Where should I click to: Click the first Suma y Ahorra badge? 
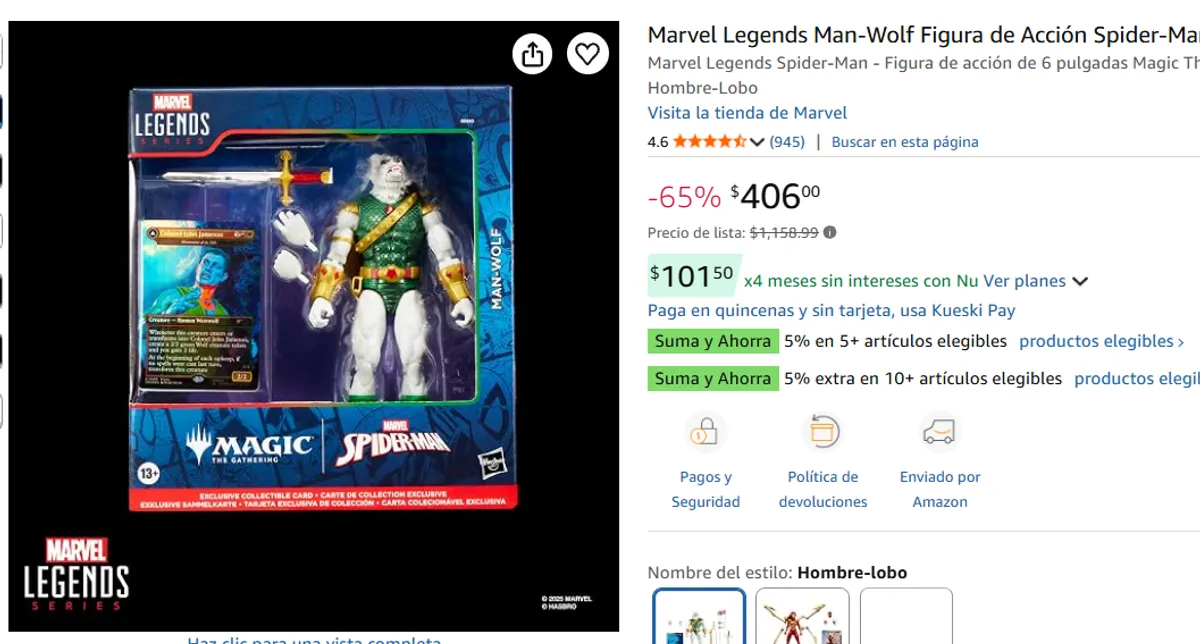[x=713, y=341]
